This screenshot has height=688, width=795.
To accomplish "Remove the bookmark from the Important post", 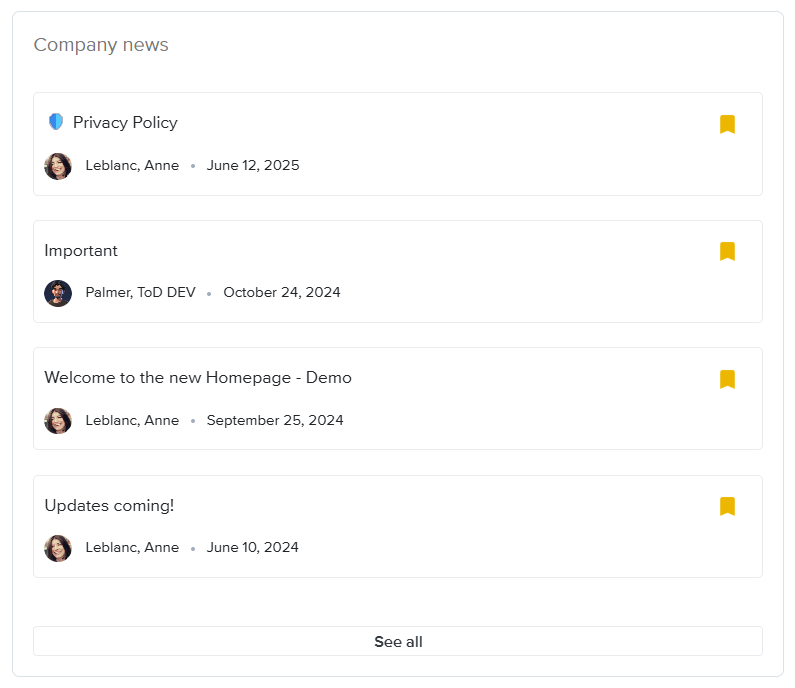I will point(727,251).
